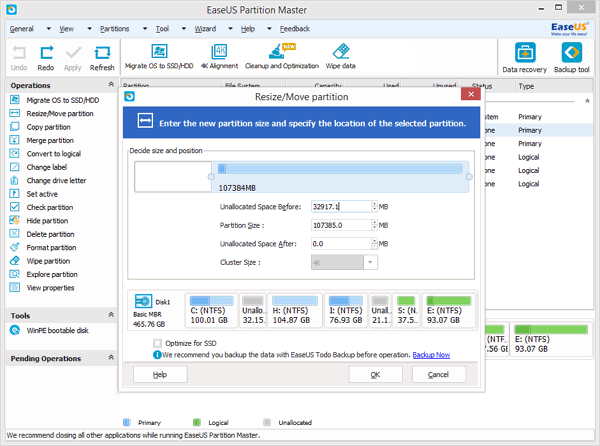
Task: Choose Resize/Move partition in Operations list
Action: (52, 114)
